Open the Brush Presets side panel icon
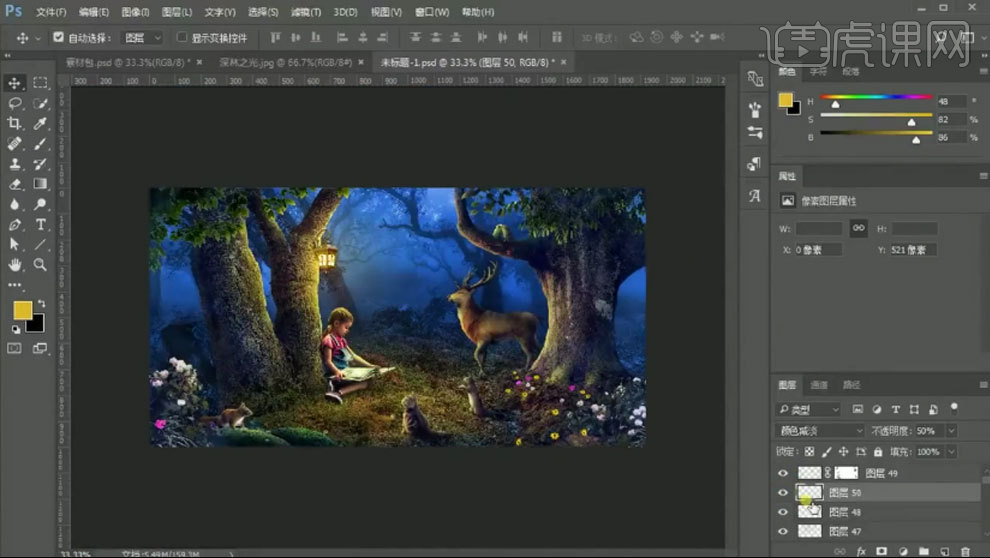Image resolution: width=990 pixels, height=558 pixels. (x=754, y=110)
